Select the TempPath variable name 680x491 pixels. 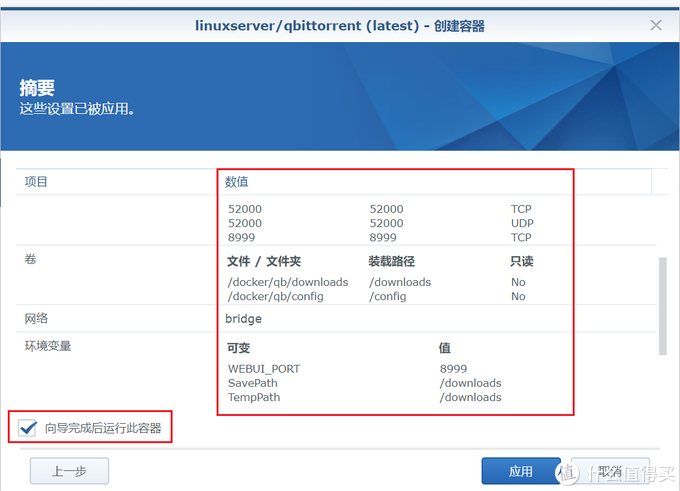254,397
